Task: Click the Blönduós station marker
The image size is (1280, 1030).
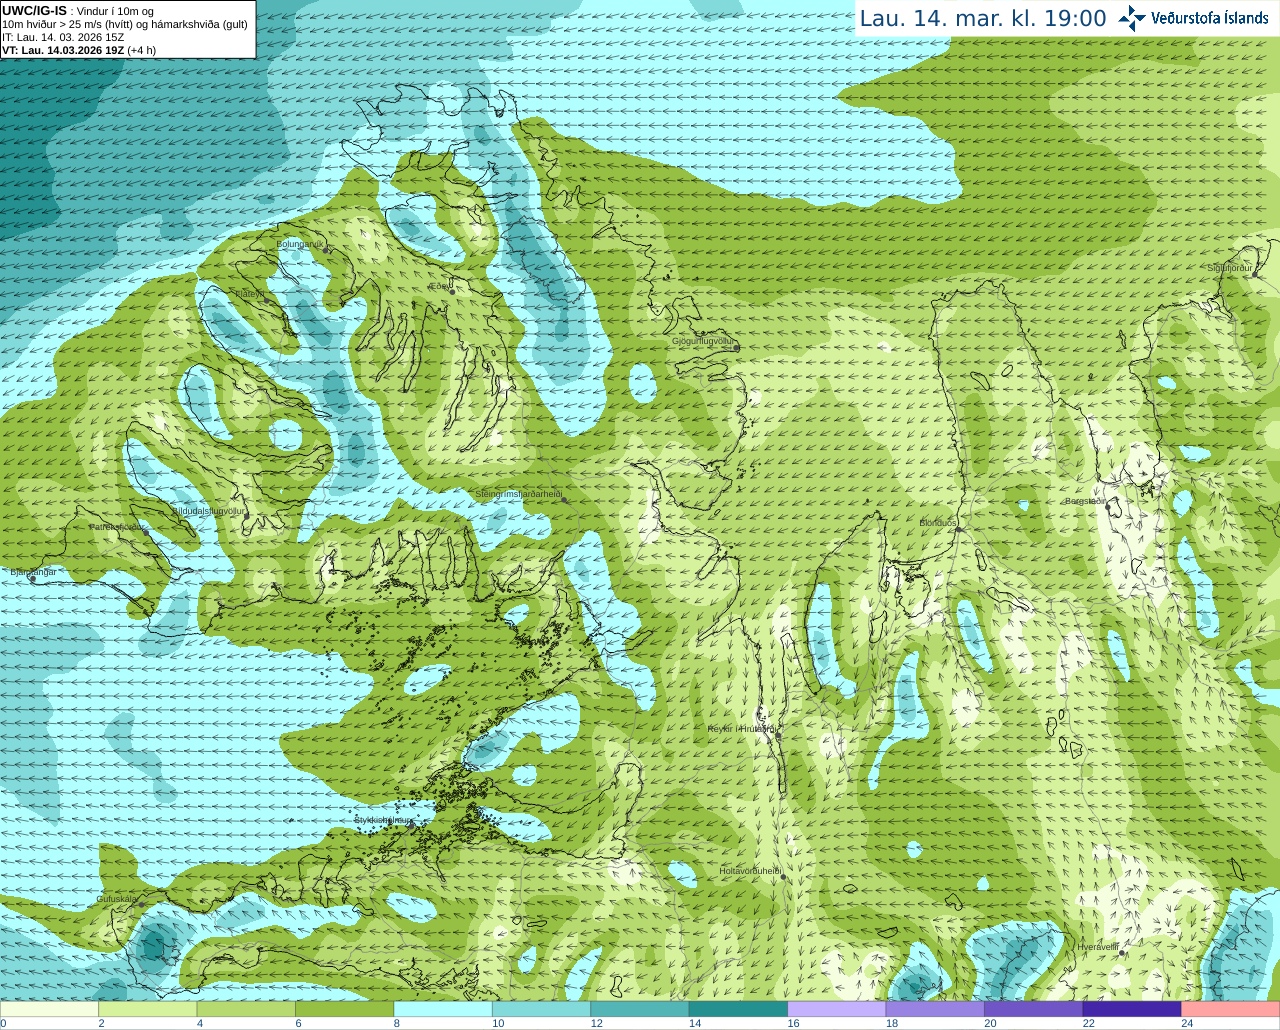Action: 958,529
